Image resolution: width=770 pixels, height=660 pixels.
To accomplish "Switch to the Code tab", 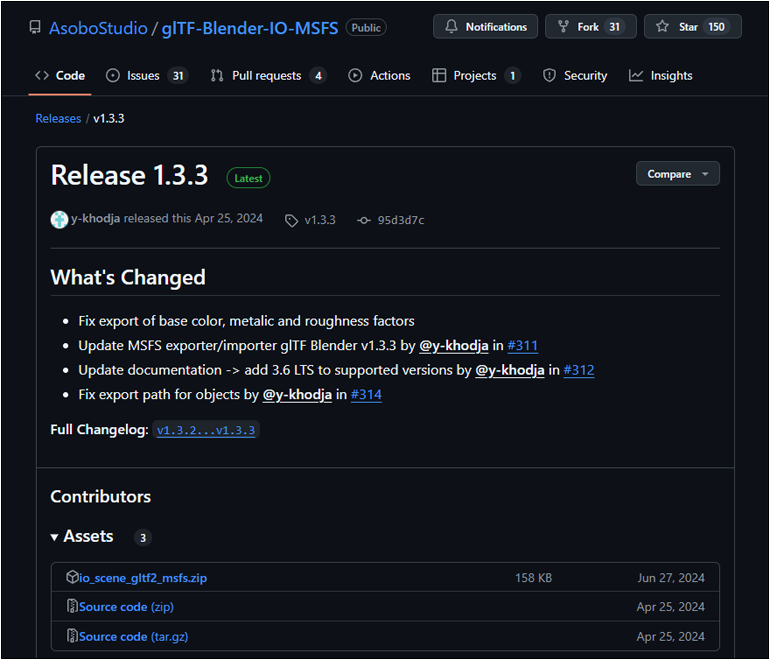I will tap(60, 76).
